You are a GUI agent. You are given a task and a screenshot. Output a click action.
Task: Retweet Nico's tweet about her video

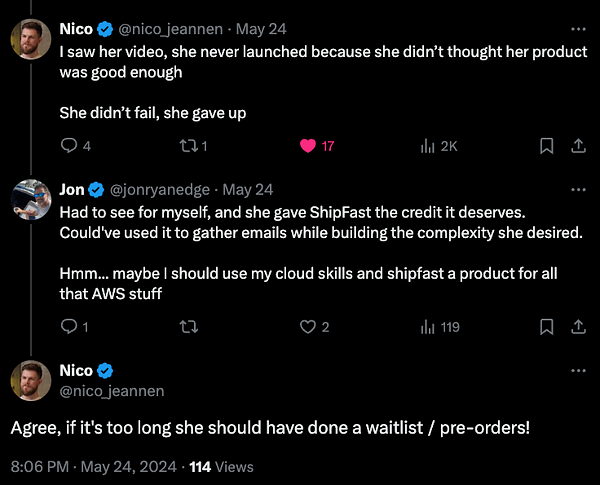189,146
